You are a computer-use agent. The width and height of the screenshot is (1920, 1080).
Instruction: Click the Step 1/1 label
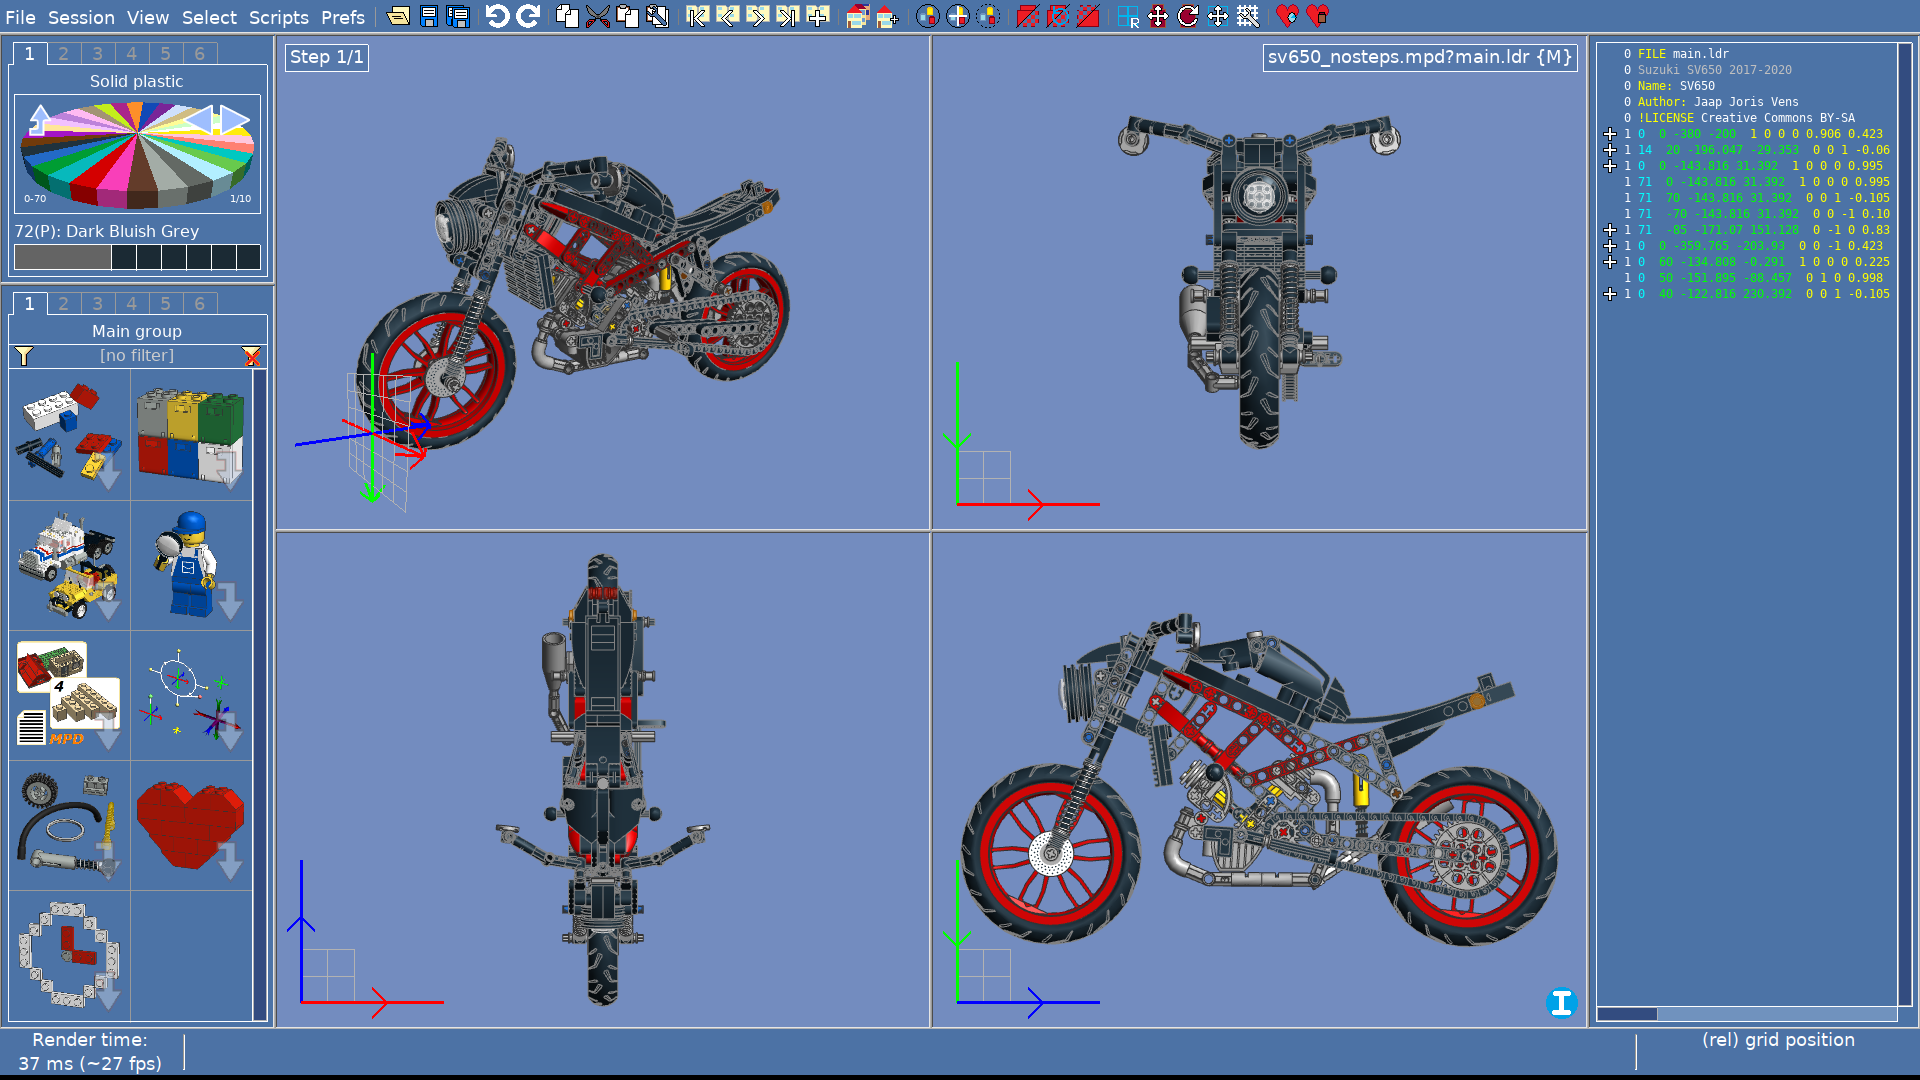click(327, 57)
